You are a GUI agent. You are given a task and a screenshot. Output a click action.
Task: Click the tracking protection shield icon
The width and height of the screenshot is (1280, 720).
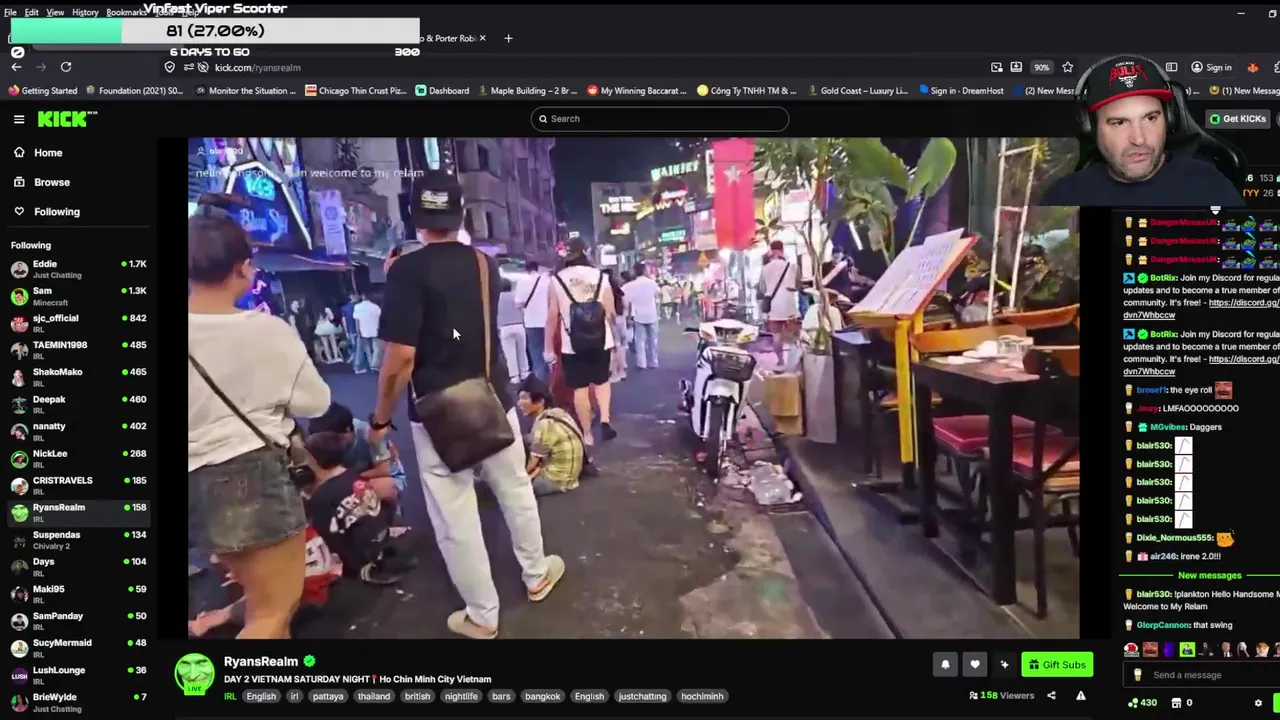click(x=170, y=67)
